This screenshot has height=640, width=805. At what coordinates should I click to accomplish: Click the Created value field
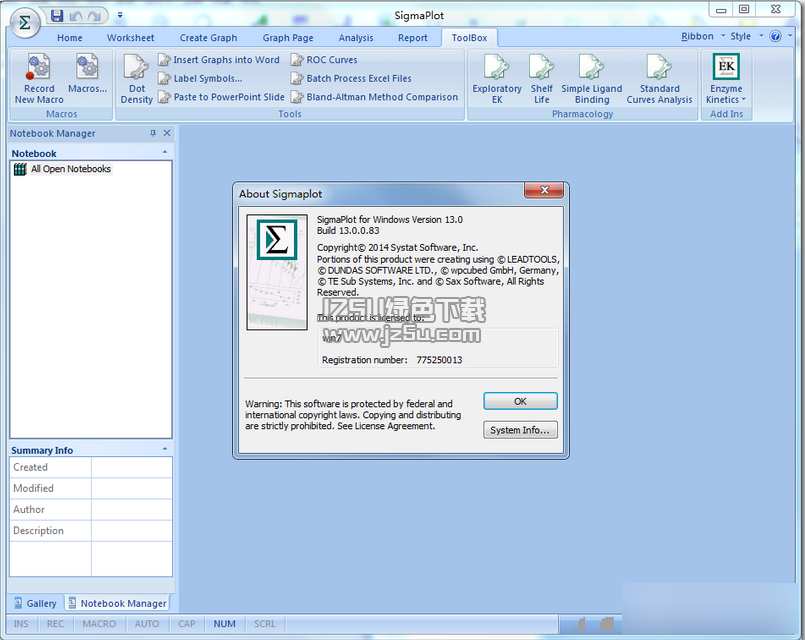[132, 468]
